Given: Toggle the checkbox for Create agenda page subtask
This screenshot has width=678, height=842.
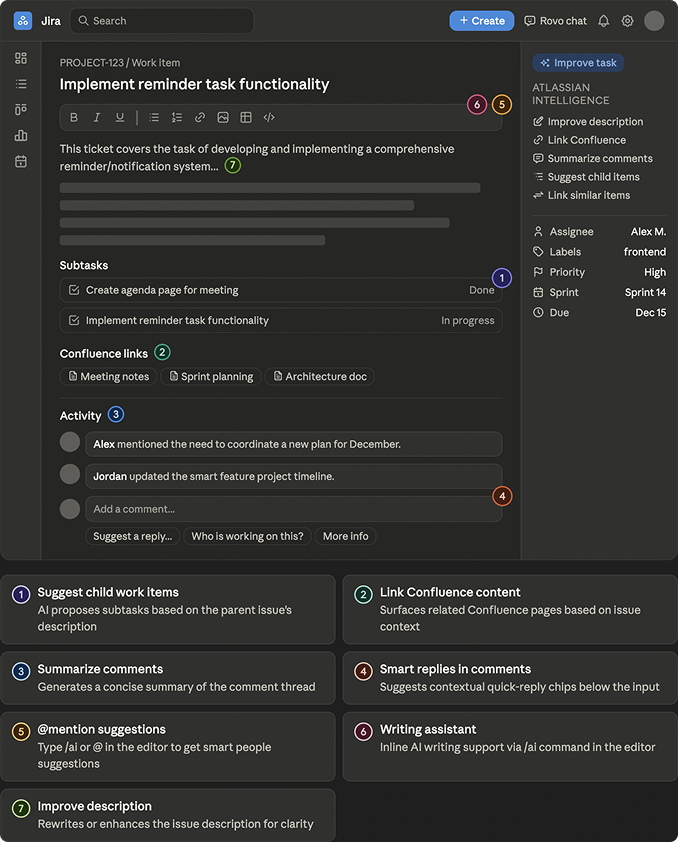Looking at the screenshot, I should click(74, 290).
